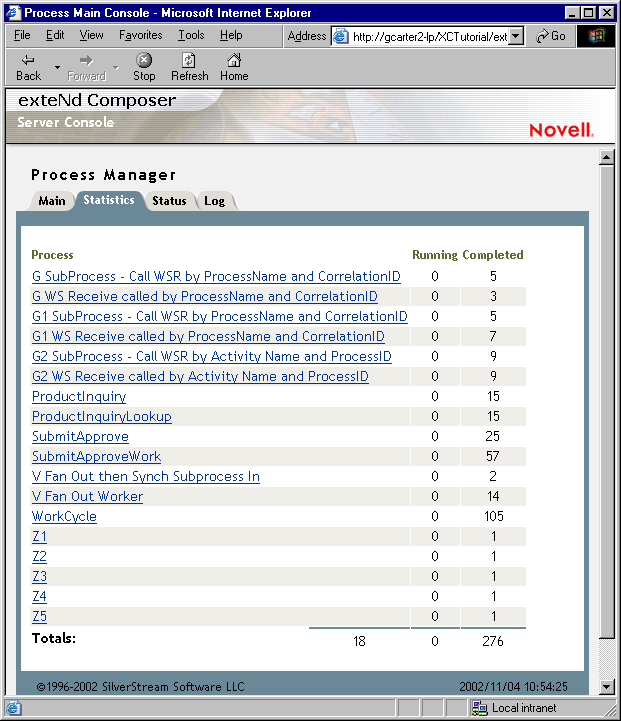Open the Z2 process link
This screenshot has width=621, height=721.
tap(39, 556)
